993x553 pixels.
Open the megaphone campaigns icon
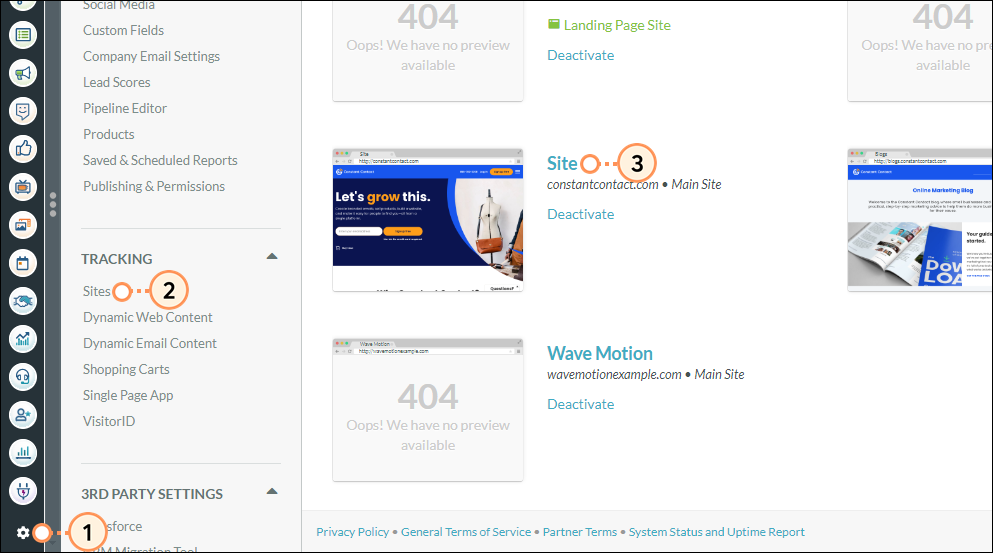[23, 73]
